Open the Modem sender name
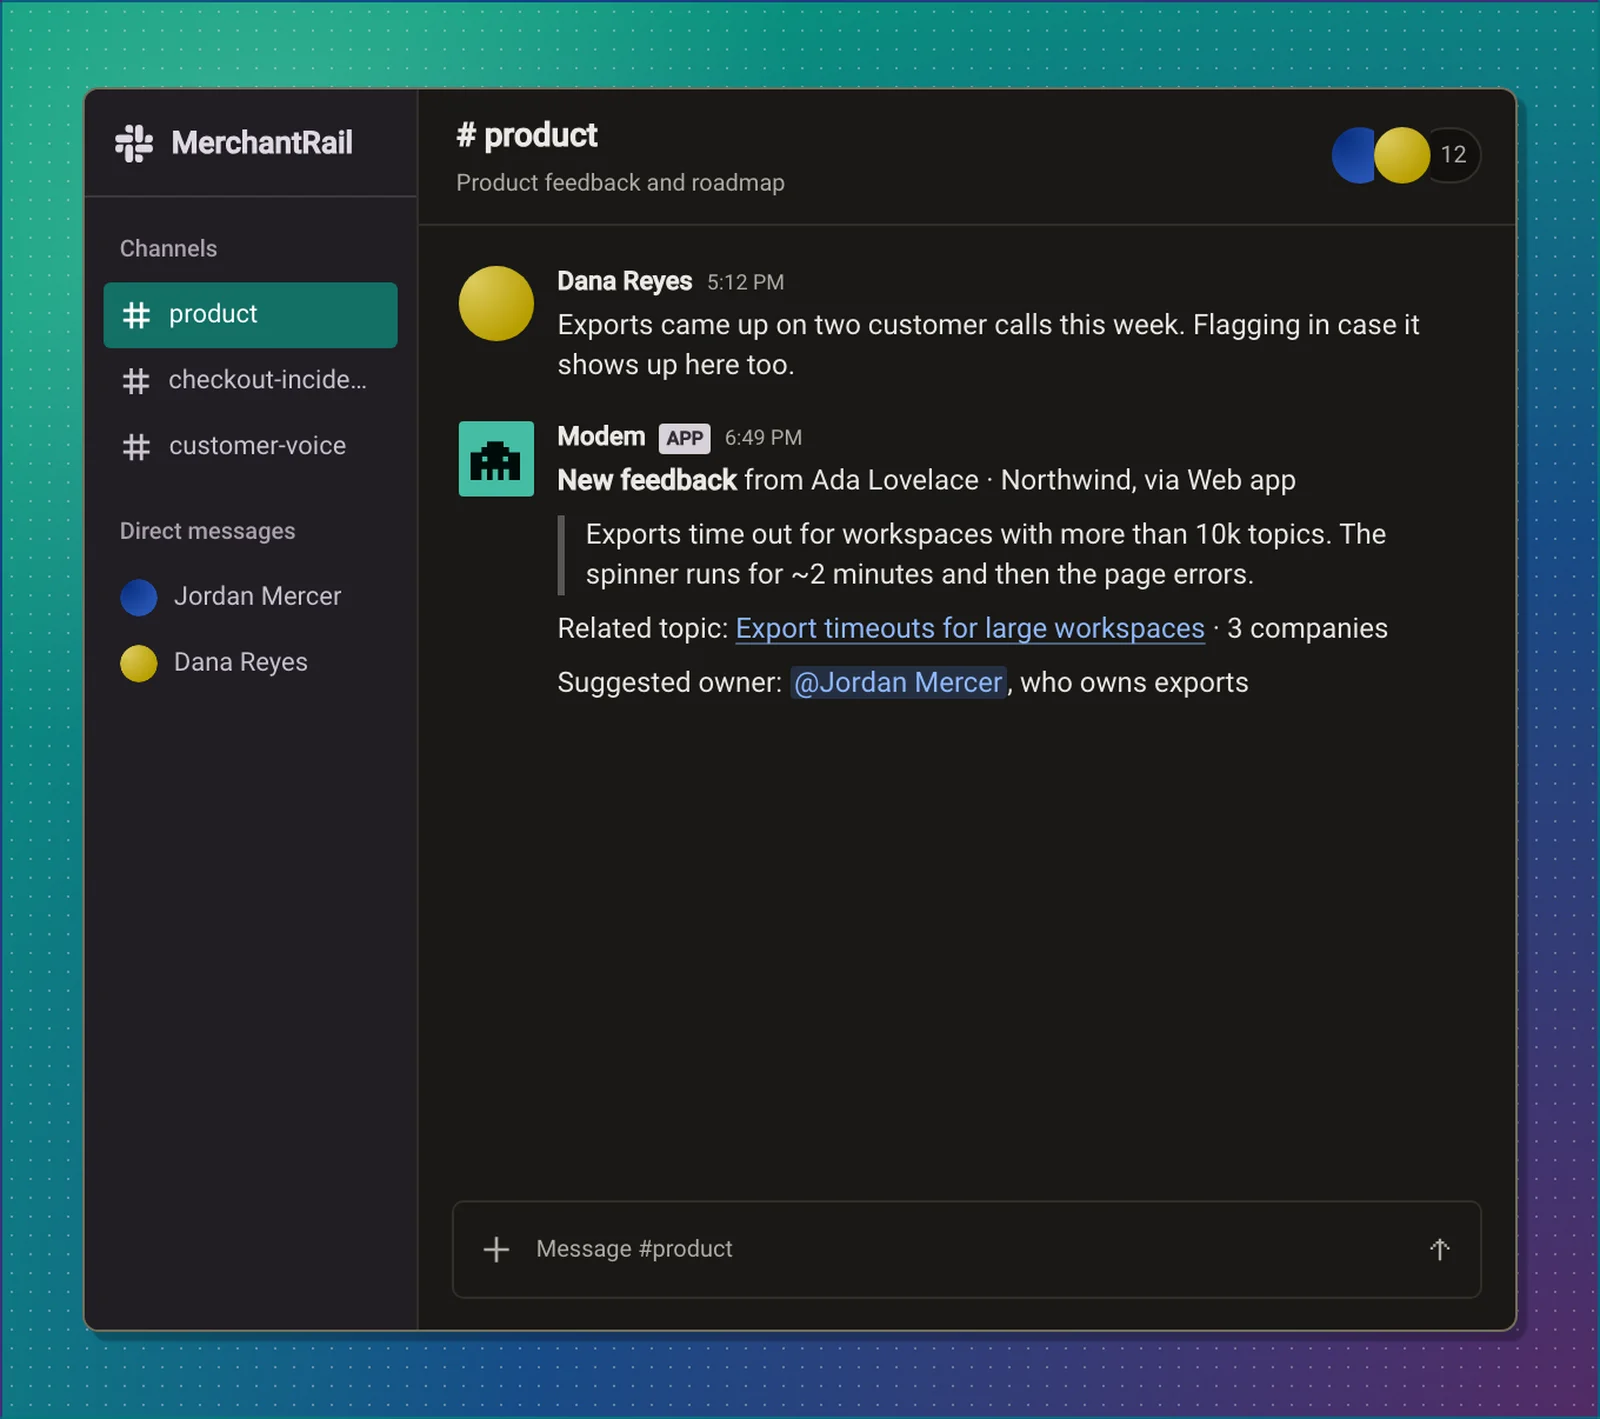Image resolution: width=1600 pixels, height=1419 pixels. click(x=601, y=437)
